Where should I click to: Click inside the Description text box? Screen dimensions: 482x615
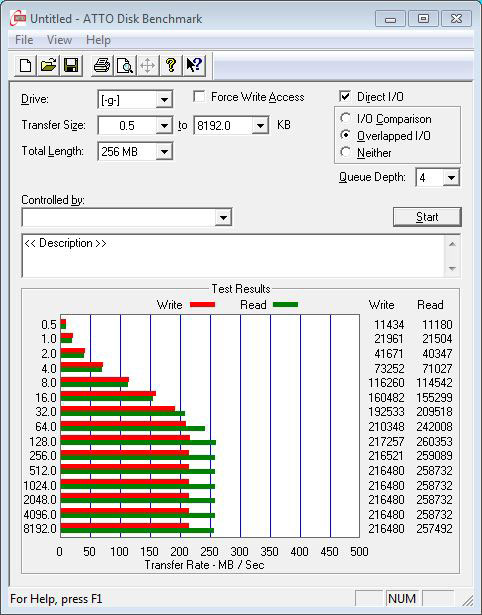(x=234, y=256)
